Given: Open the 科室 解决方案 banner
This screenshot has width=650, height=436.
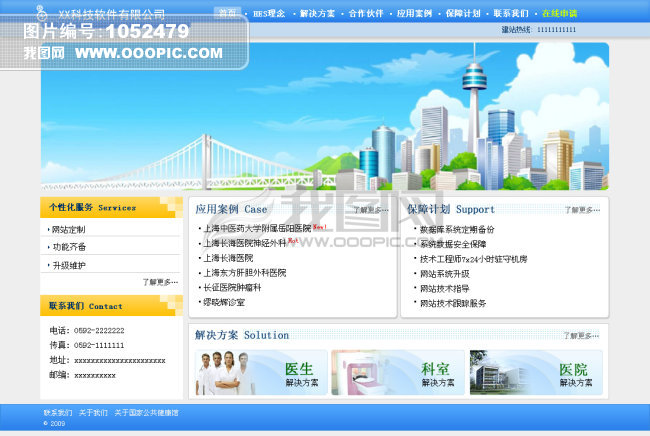Looking at the screenshot, I should point(398,372).
